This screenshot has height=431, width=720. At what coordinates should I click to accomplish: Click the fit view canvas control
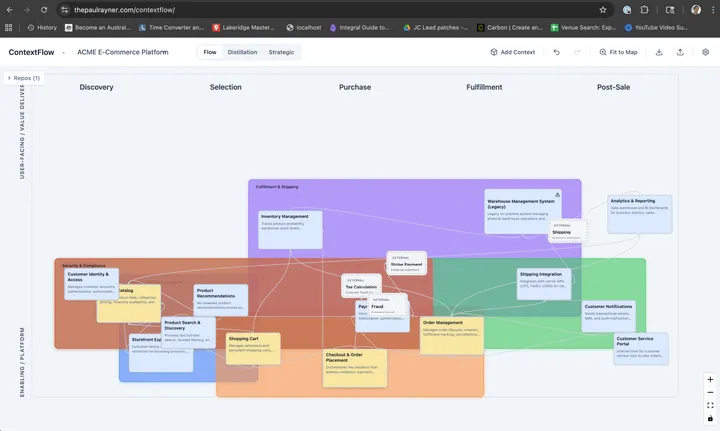click(x=710, y=406)
